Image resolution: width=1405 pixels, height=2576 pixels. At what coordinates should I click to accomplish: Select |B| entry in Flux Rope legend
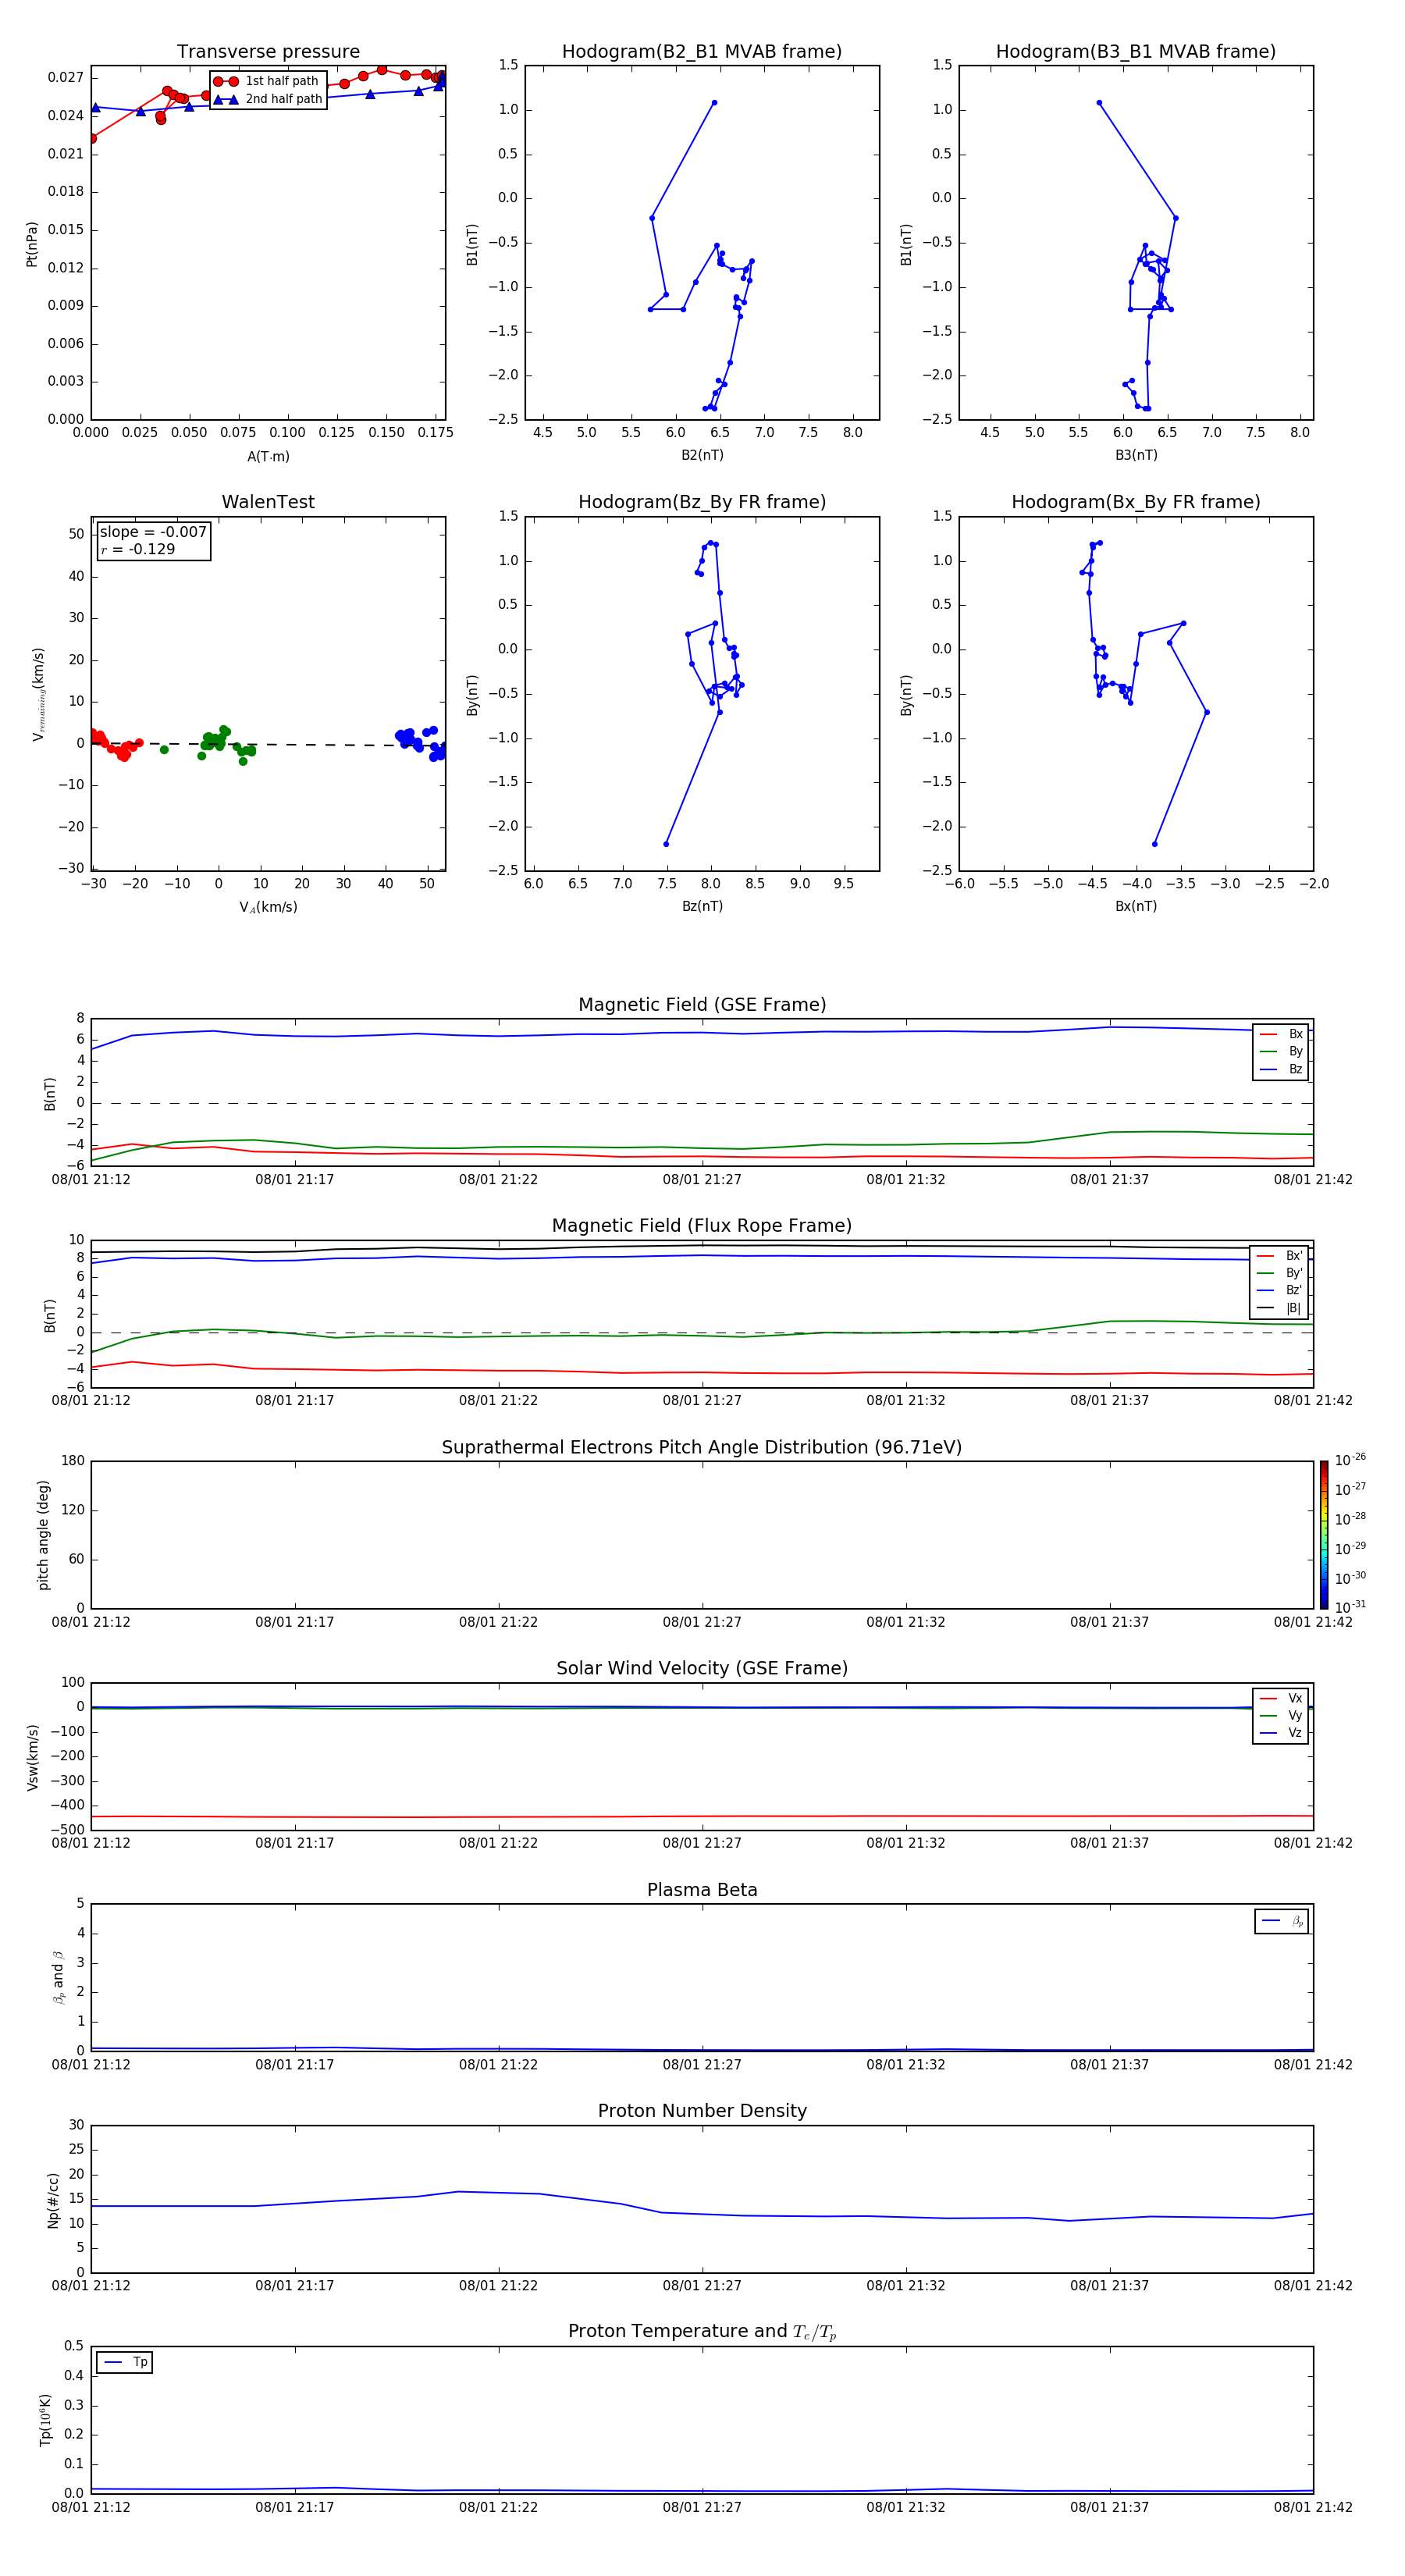[1280, 1308]
